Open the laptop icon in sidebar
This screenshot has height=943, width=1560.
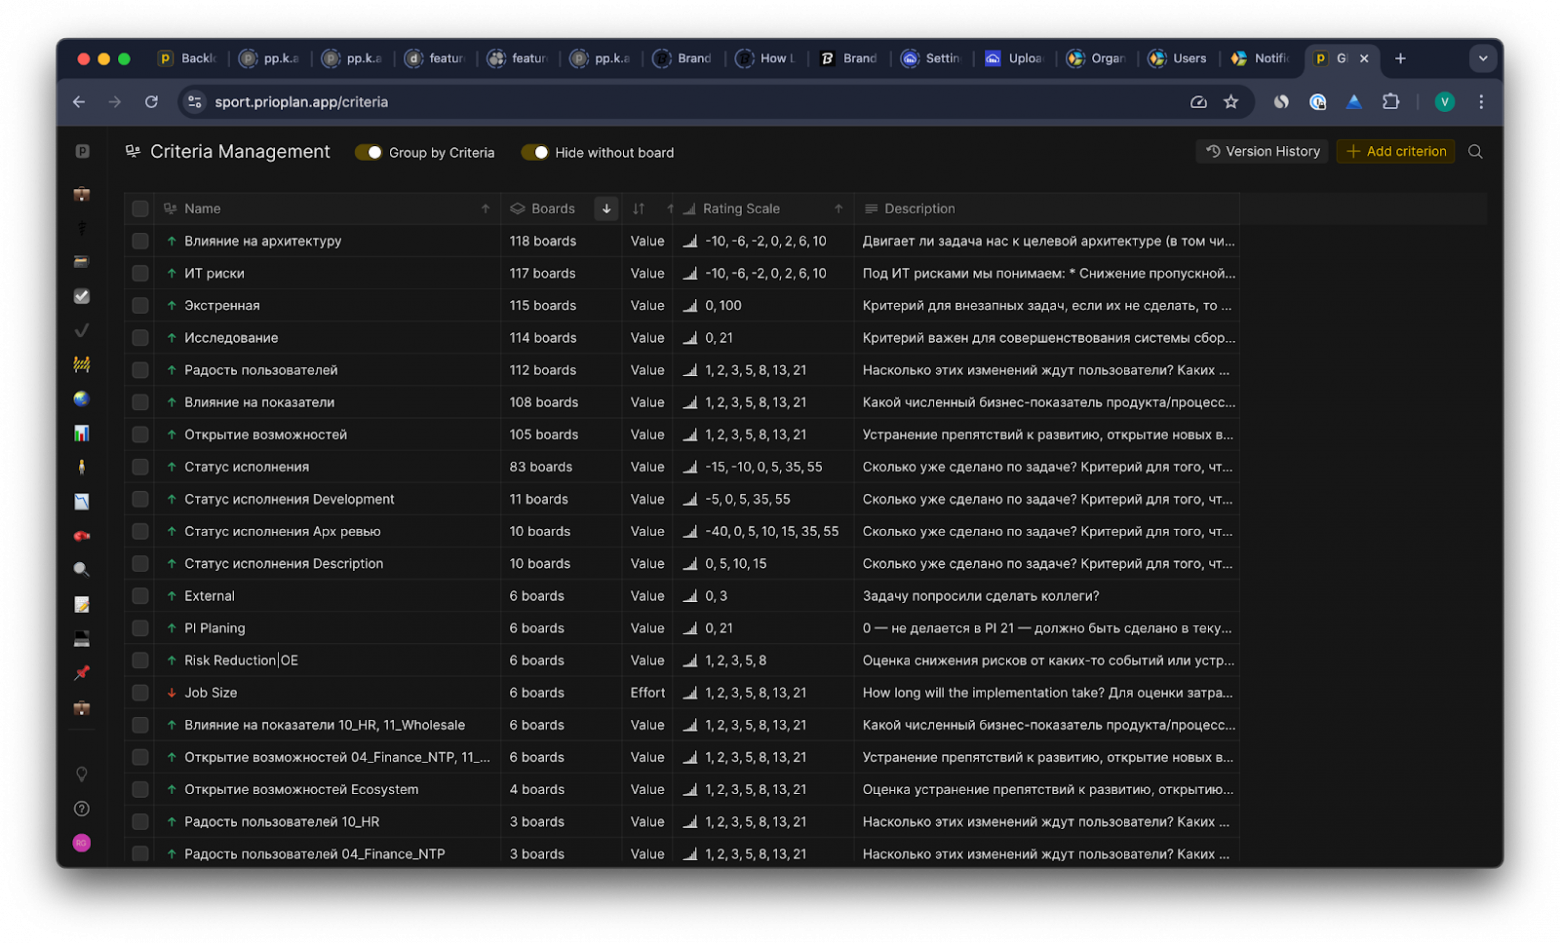(82, 638)
